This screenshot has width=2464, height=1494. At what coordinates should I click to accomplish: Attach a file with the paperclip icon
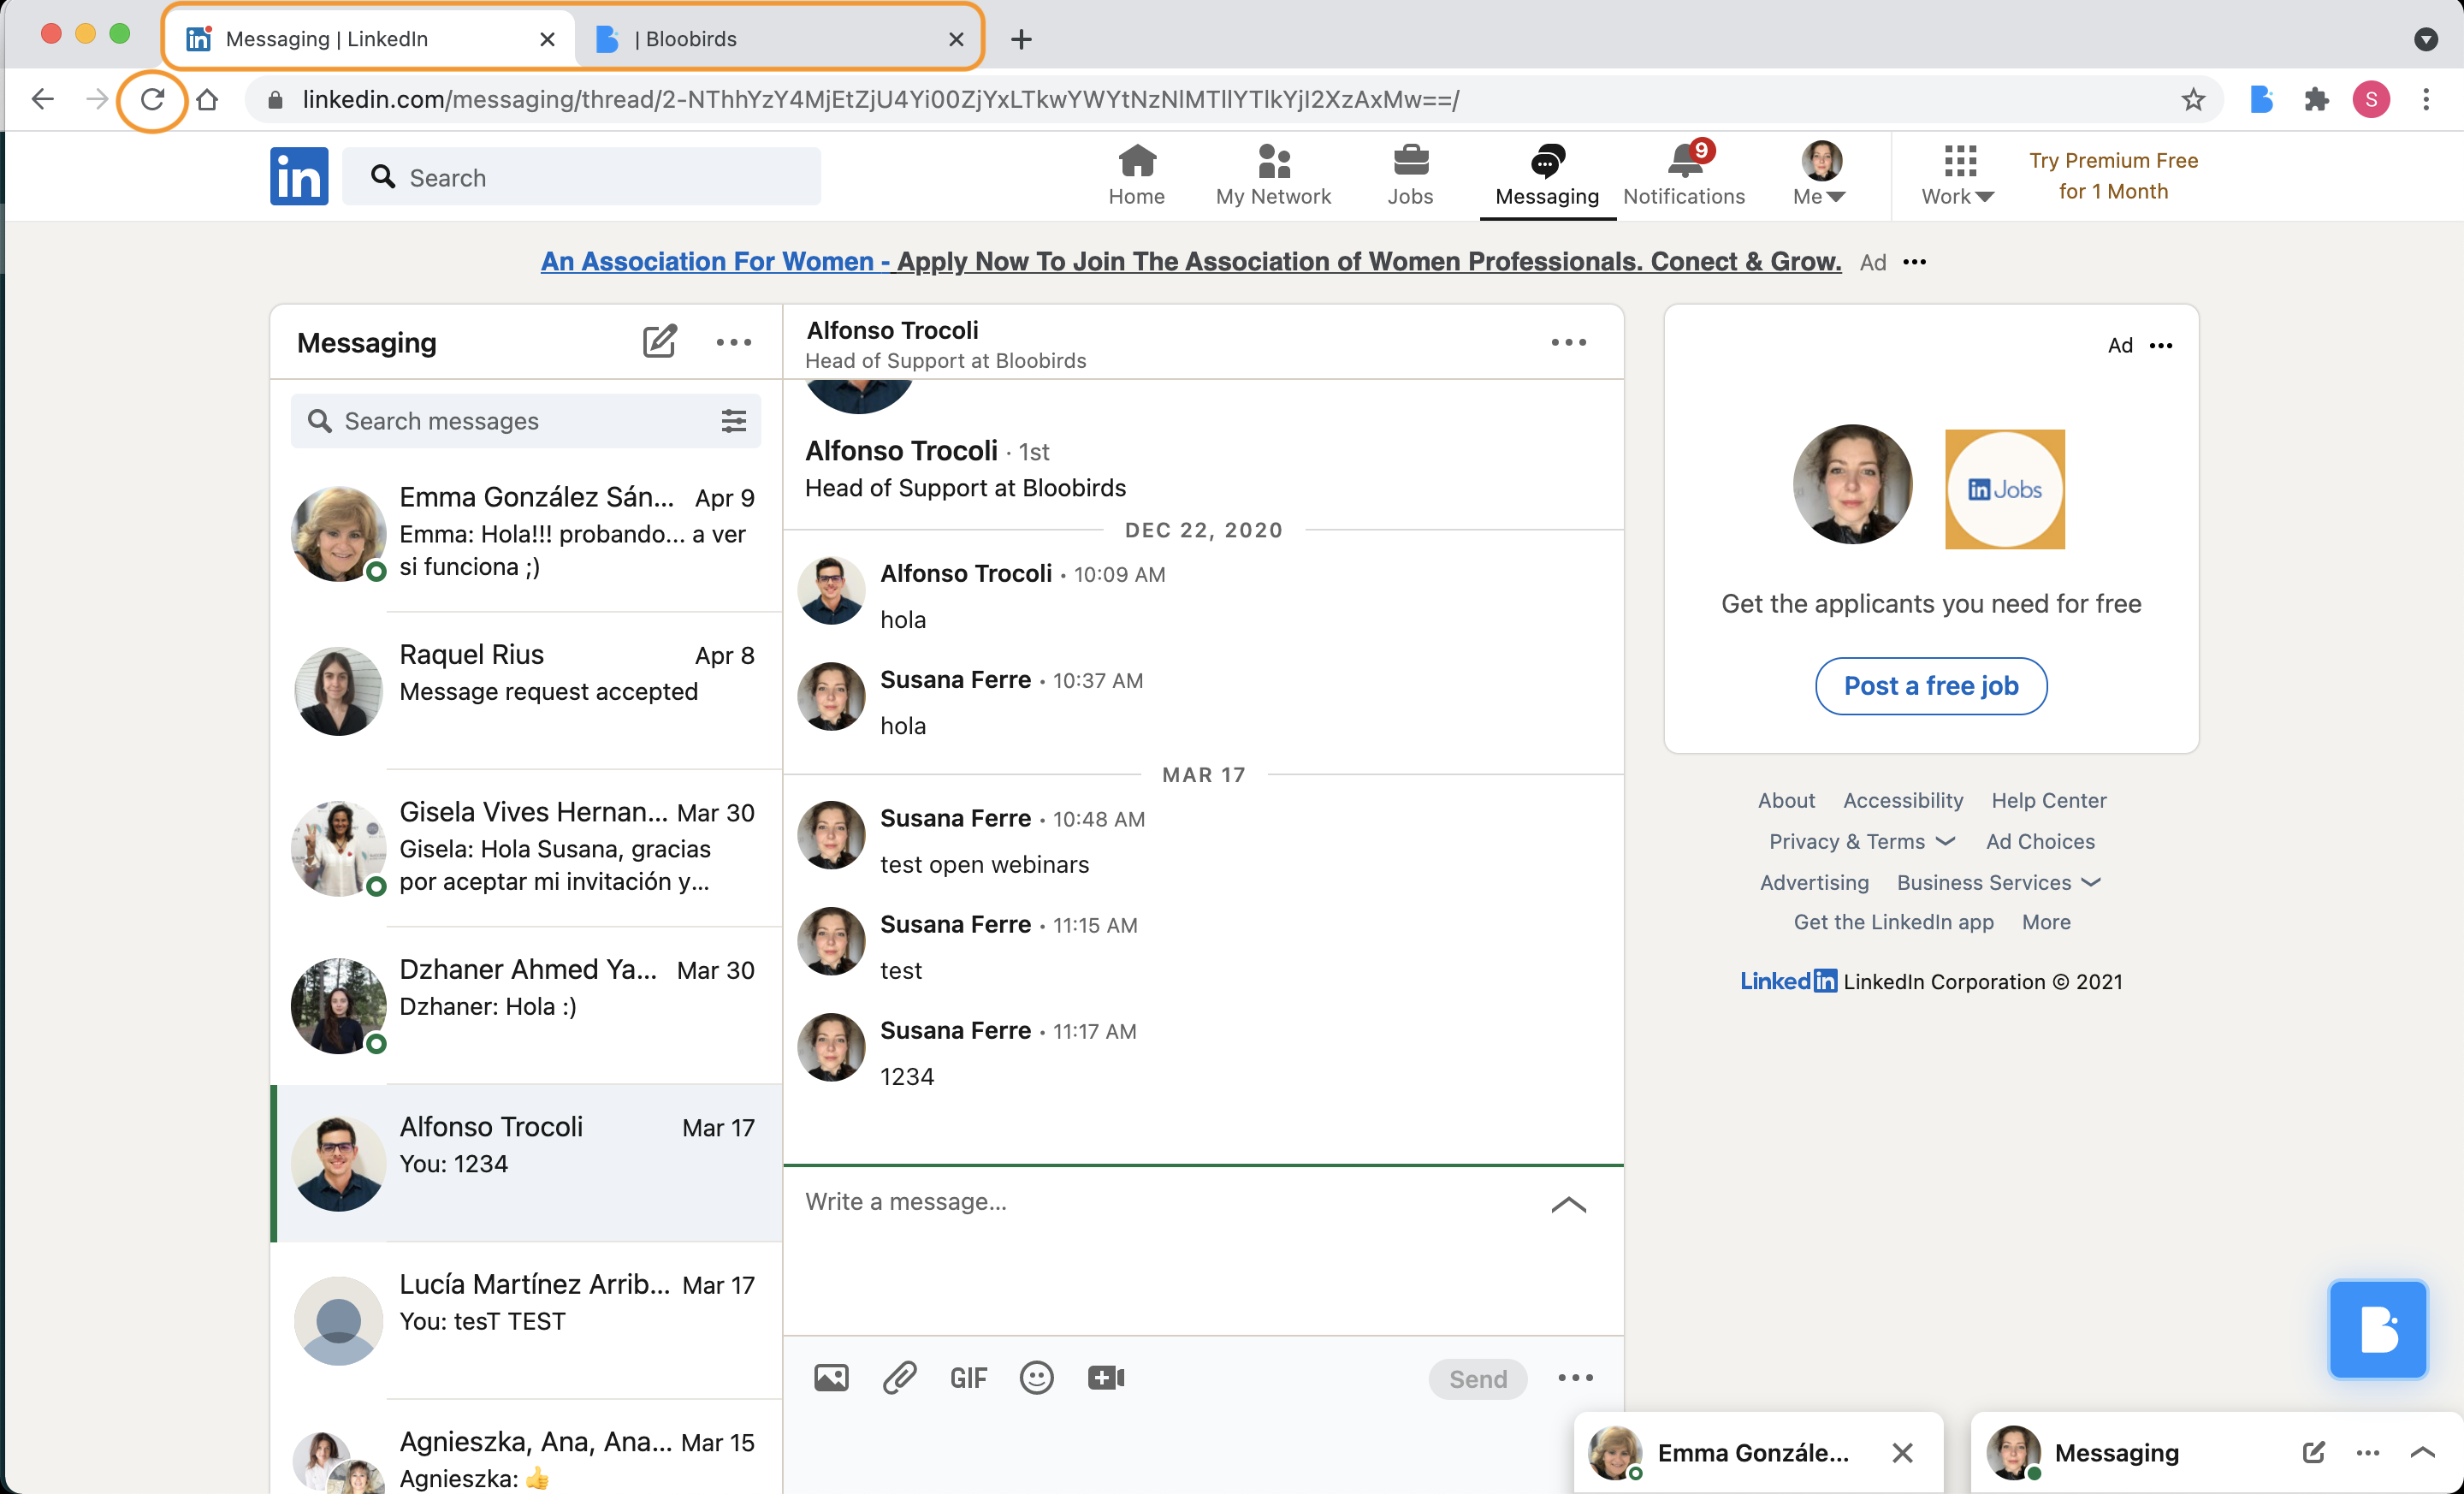[900, 1378]
